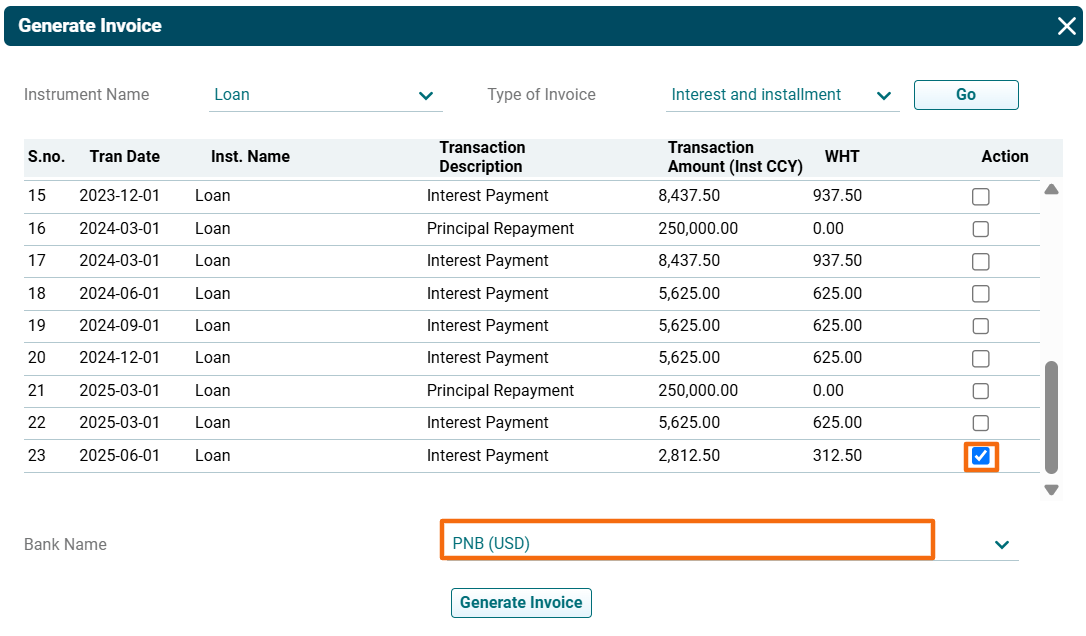Tick the checkbox for row 17
1086x636 pixels.
[981, 261]
